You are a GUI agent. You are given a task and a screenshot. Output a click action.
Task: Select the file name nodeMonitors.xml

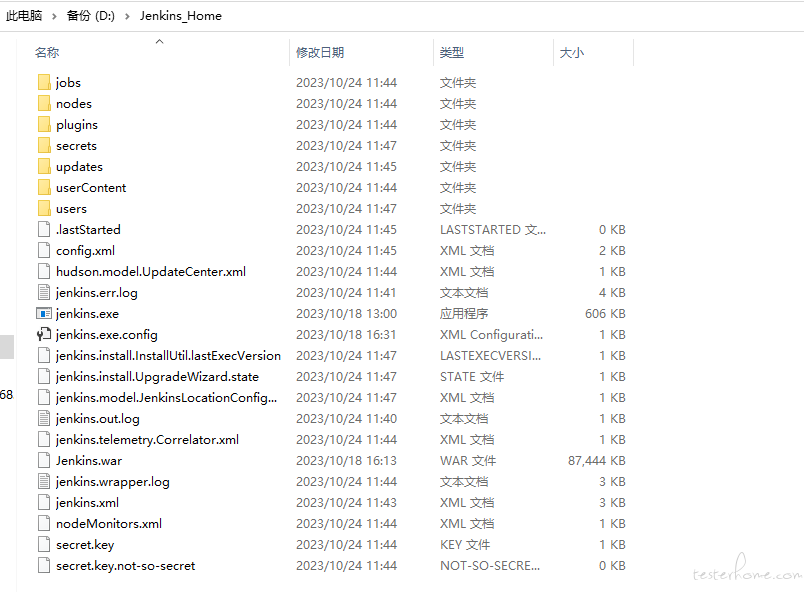pyautogui.click(x=109, y=524)
